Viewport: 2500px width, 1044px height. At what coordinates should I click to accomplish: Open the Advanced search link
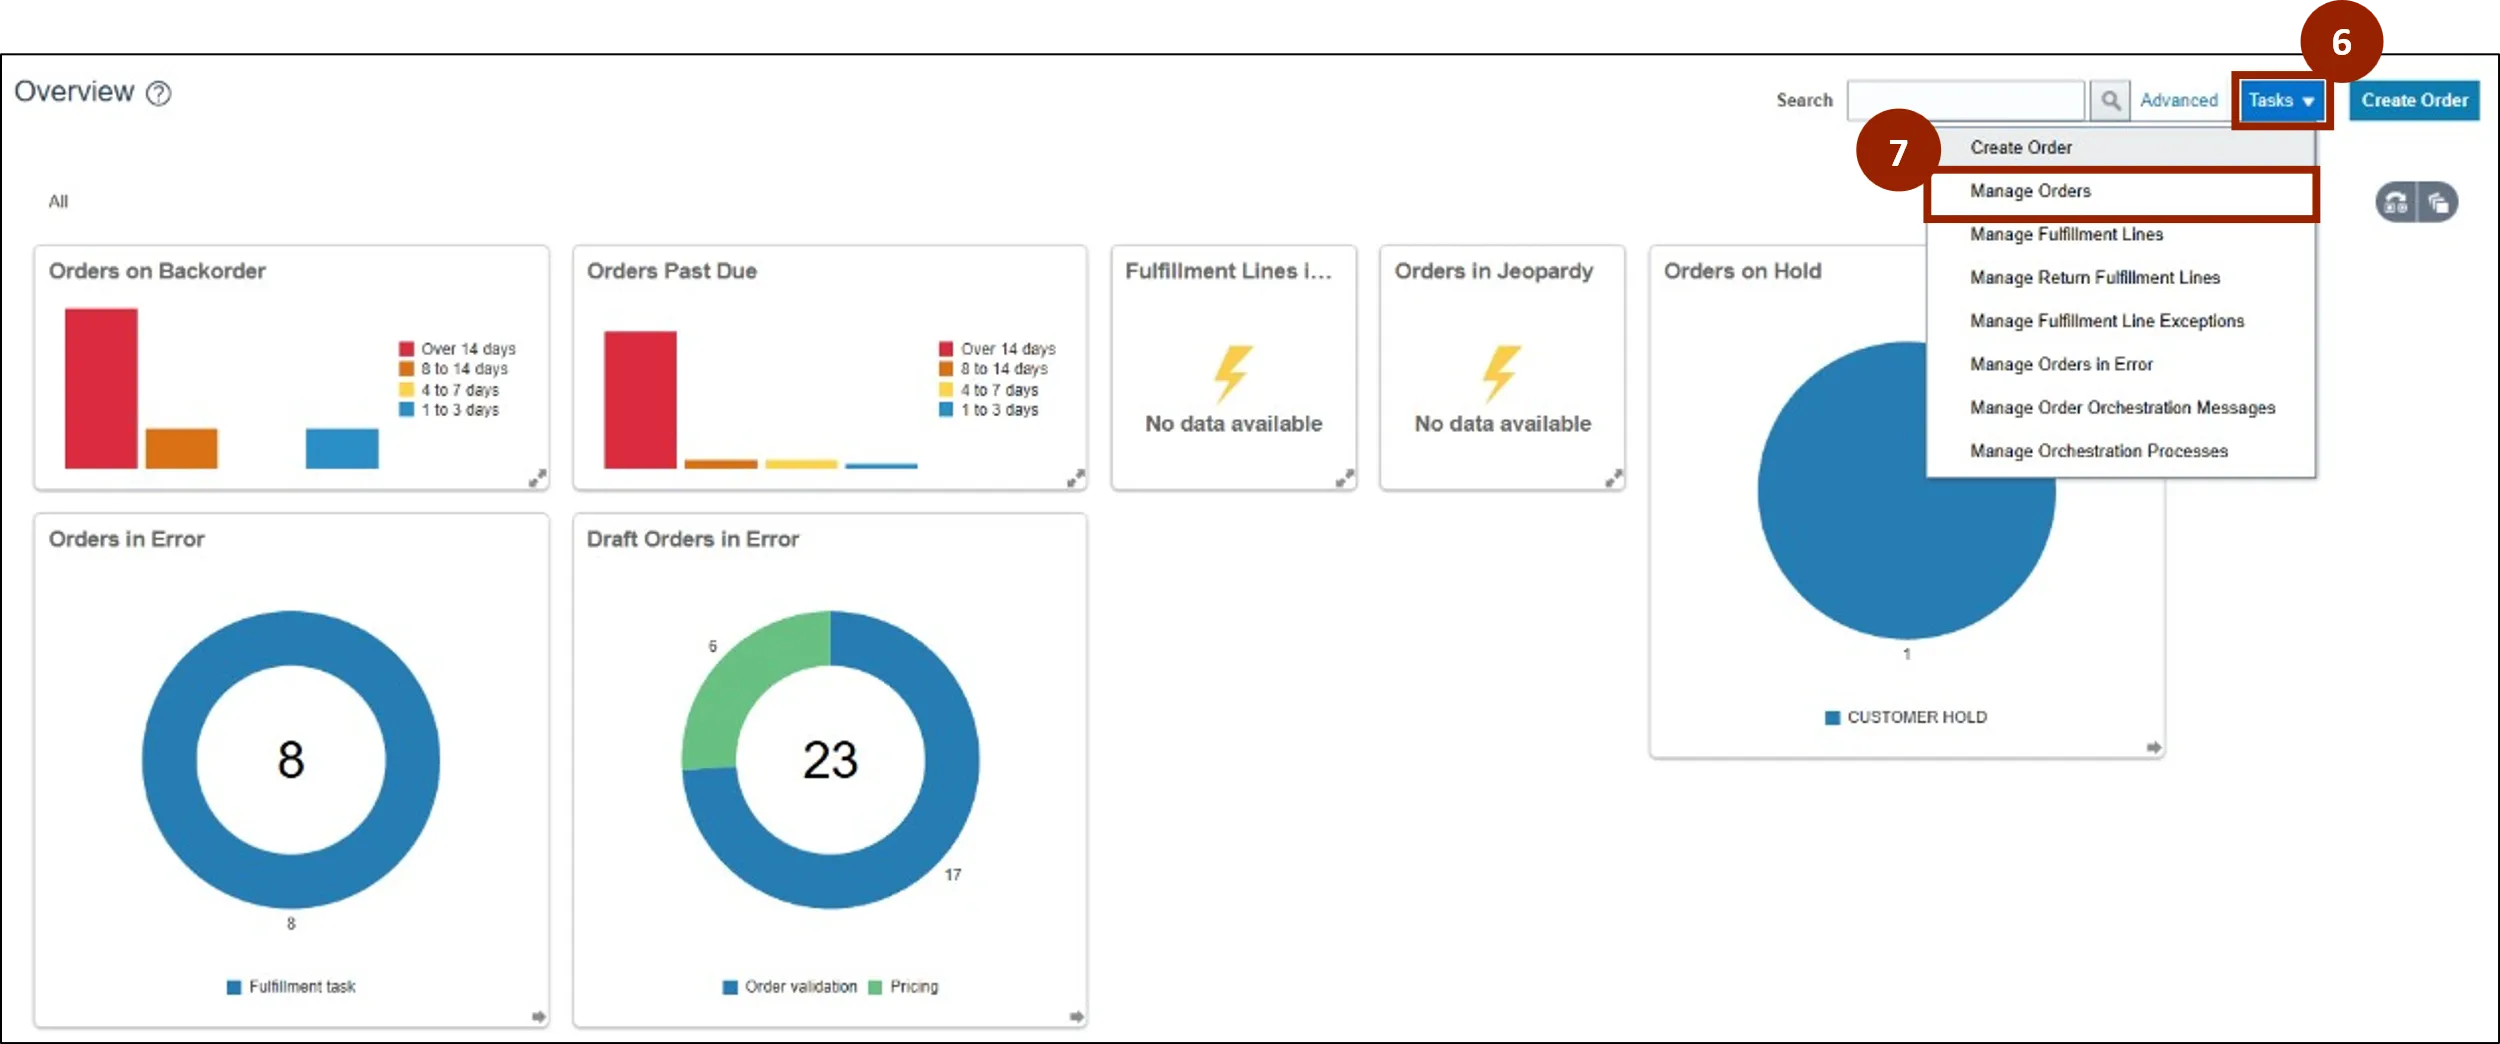coord(2178,100)
